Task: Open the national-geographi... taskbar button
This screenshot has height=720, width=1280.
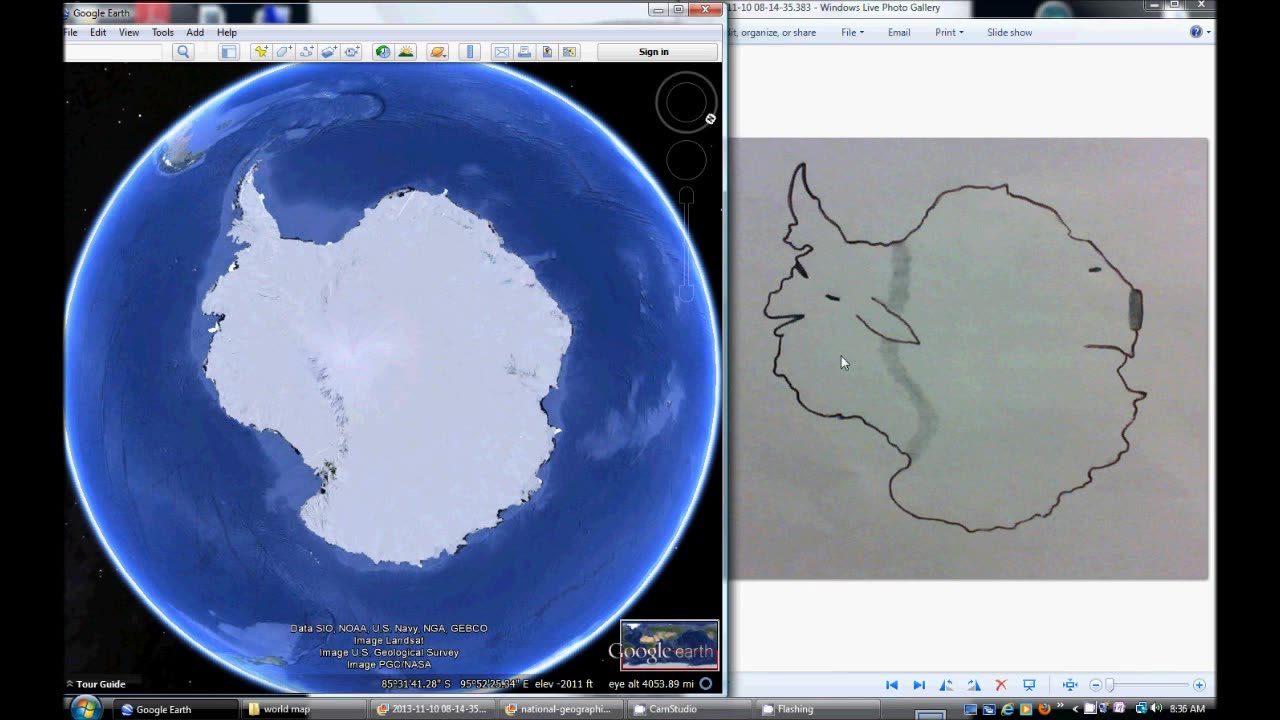Action: click(563, 709)
